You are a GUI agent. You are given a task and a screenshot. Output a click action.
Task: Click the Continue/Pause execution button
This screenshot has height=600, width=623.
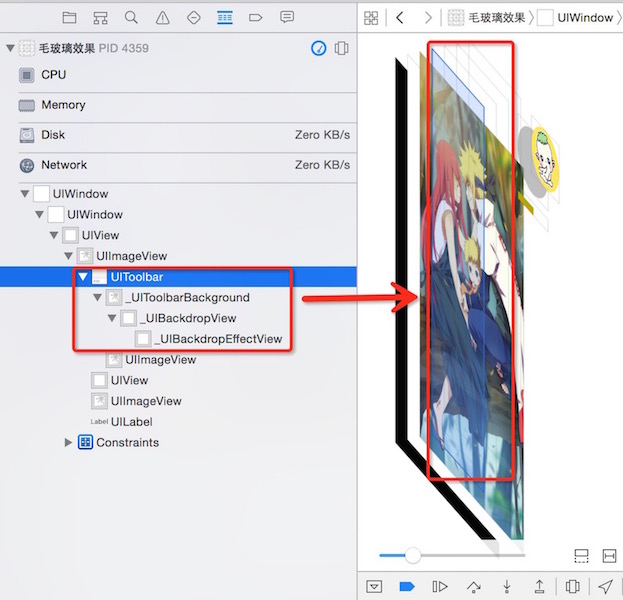pos(439,586)
